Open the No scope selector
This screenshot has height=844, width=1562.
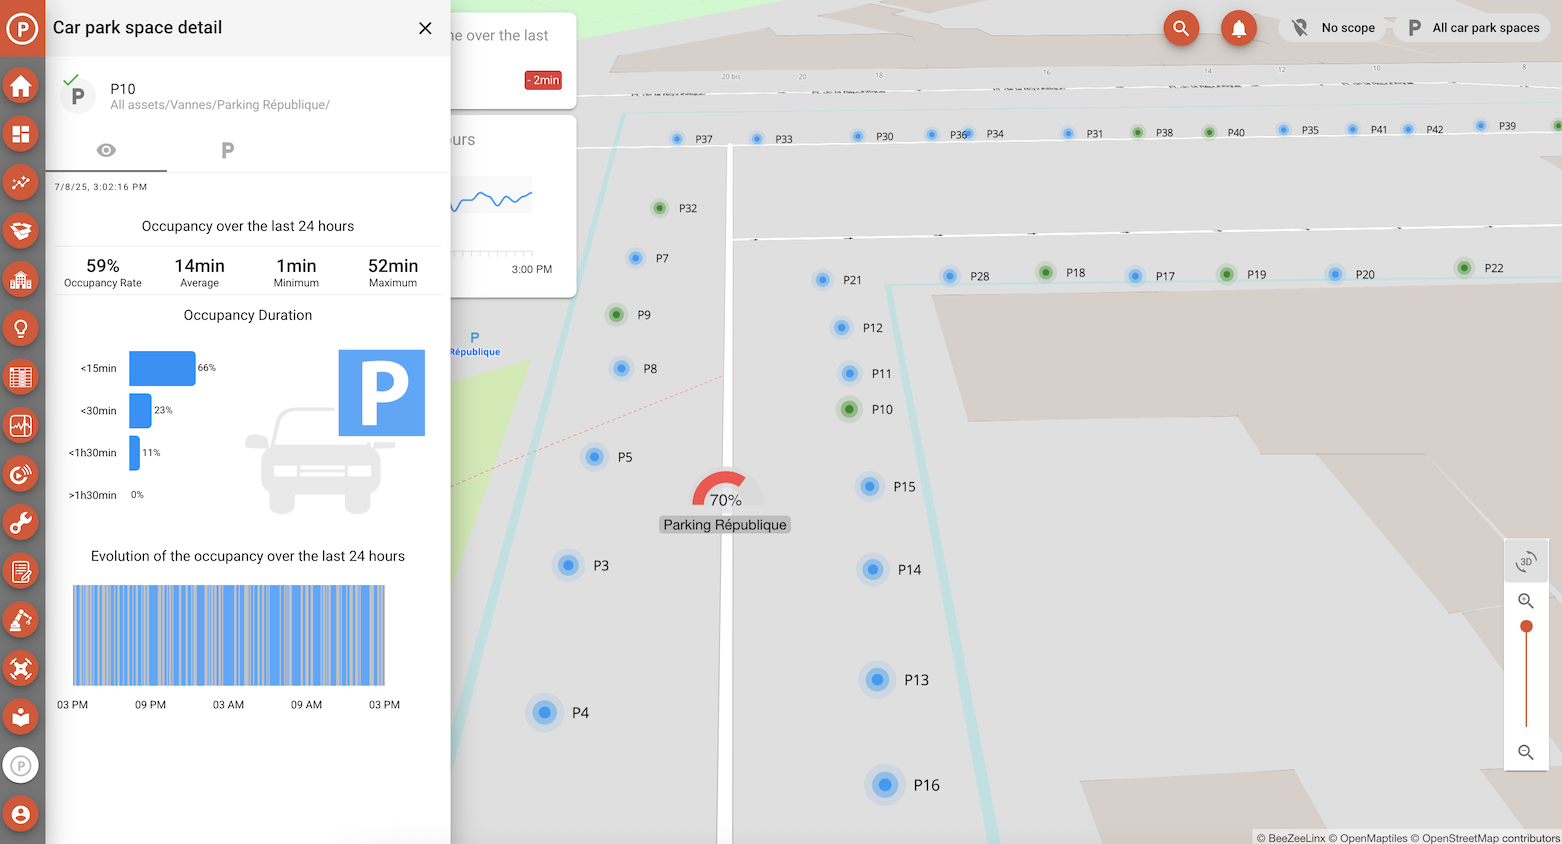coord(1332,28)
